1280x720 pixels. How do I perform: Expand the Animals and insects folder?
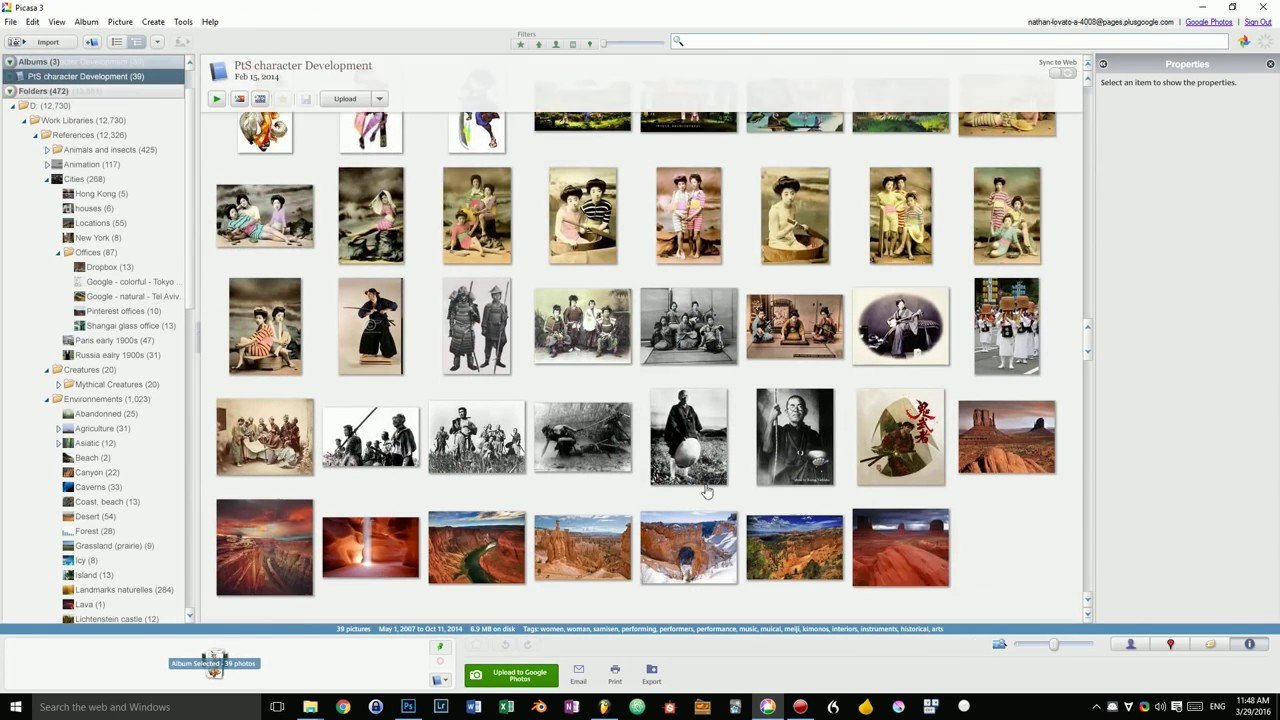(x=46, y=150)
